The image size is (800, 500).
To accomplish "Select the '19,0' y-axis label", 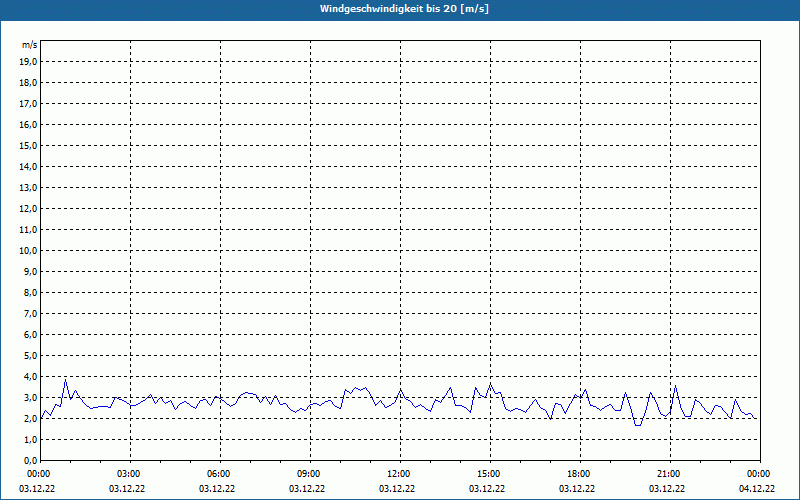I will pos(28,62).
